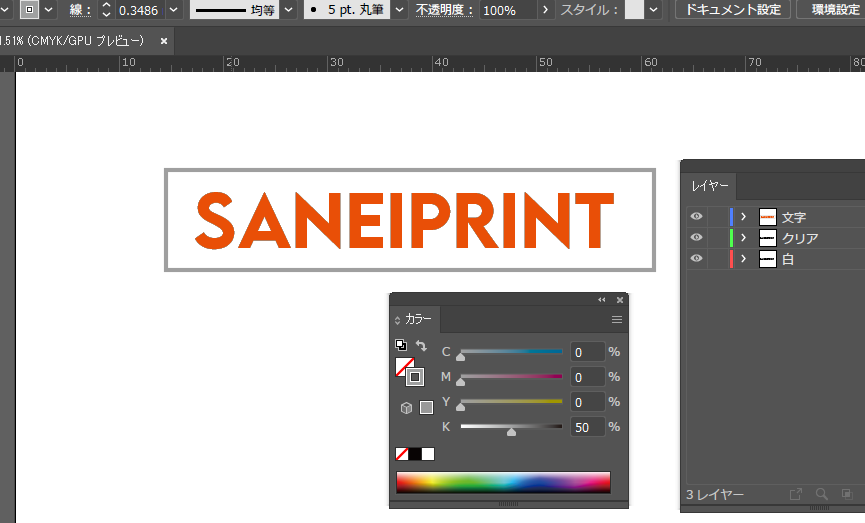The image size is (865, 523).
Task: Cycle カラー panel display options arrows
Action: point(397,320)
